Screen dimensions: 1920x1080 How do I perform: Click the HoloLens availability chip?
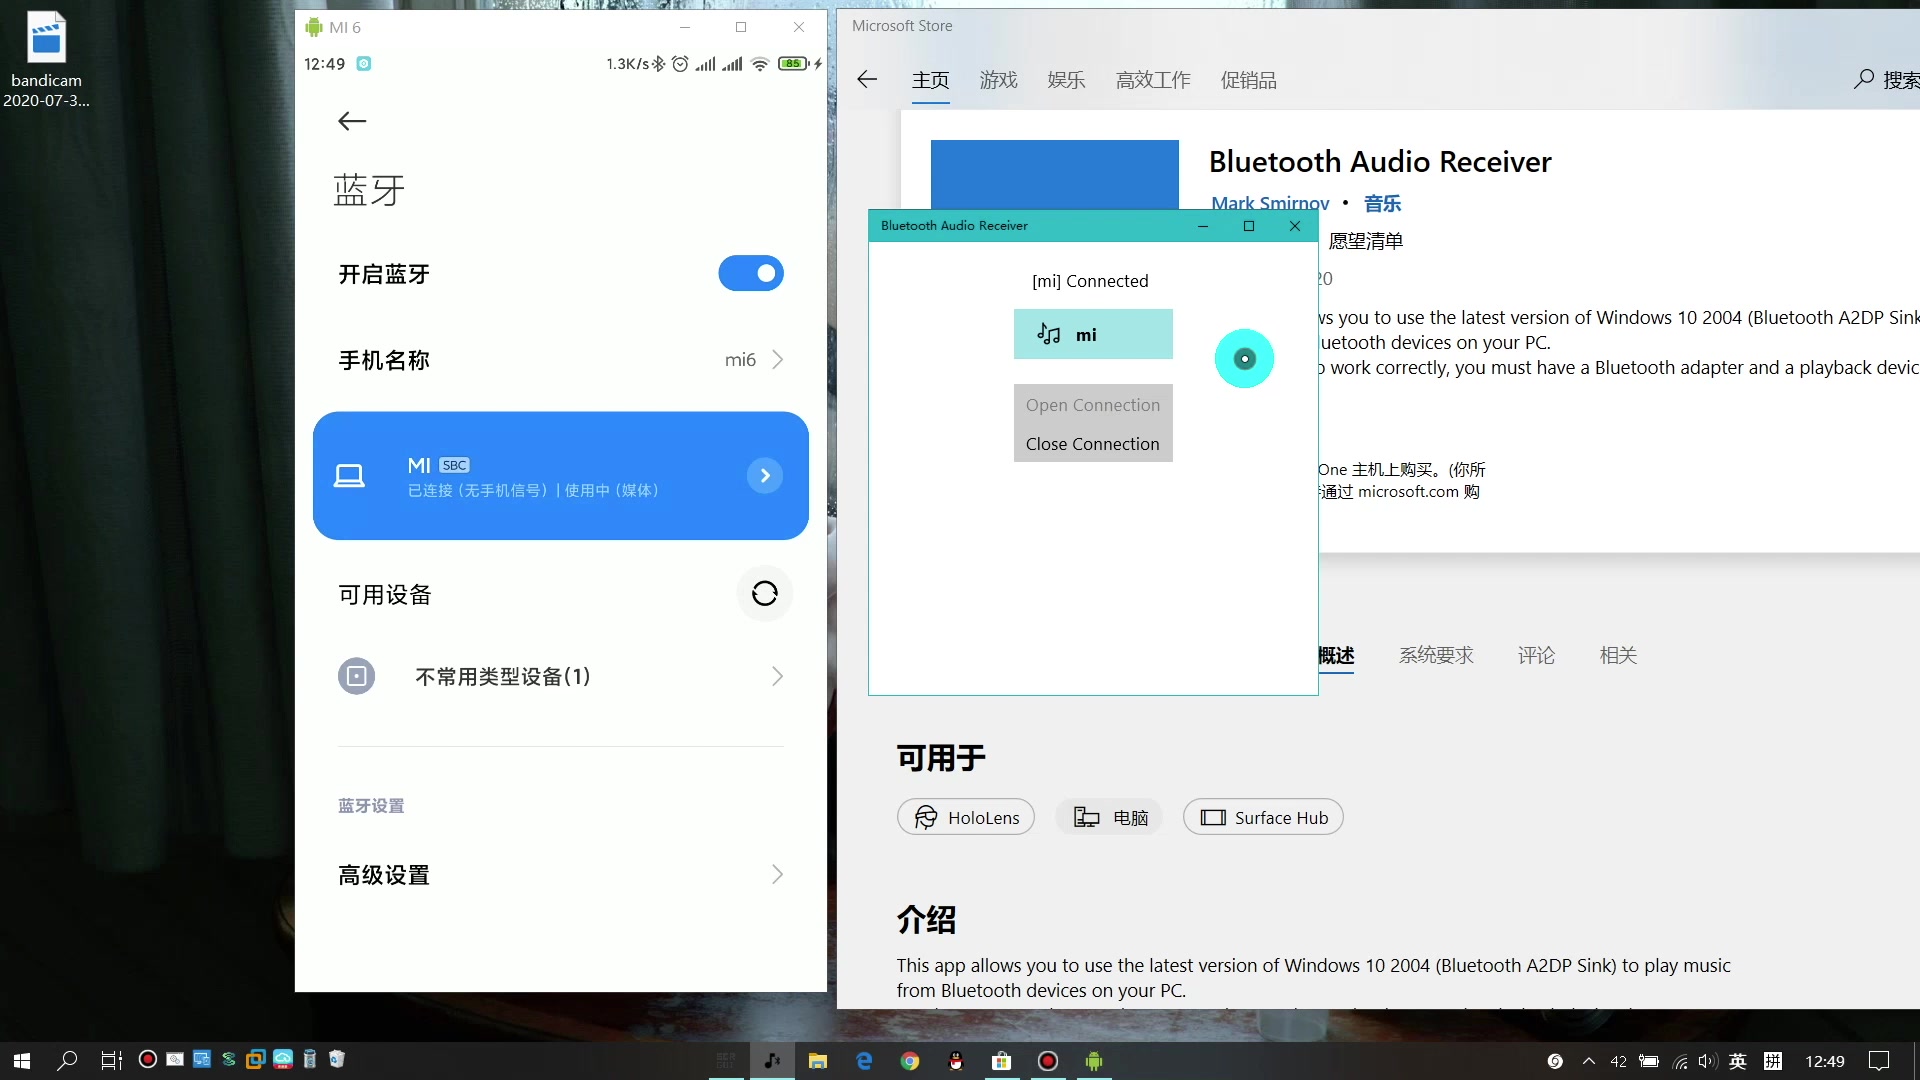pyautogui.click(x=966, y=817)
